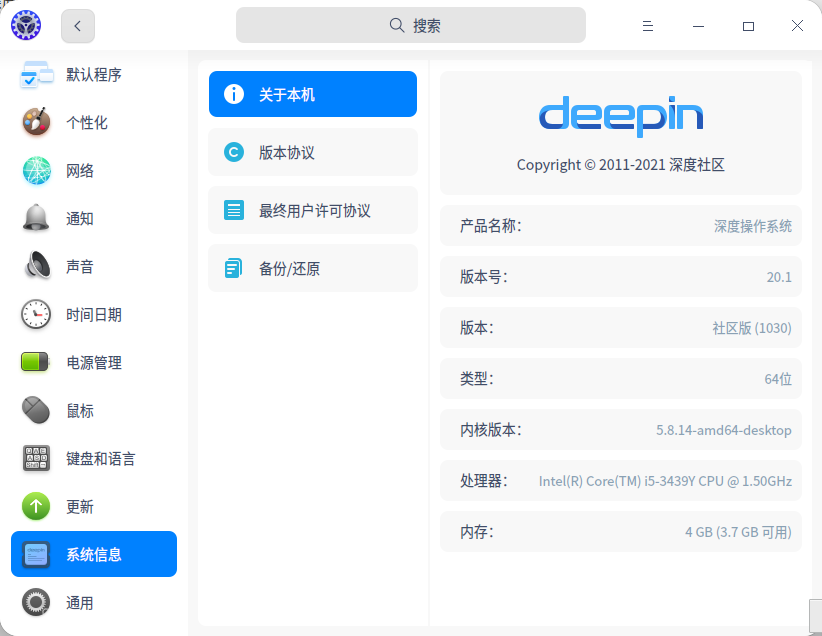Open End User License Agreement (最终用户许可协议)
Image resolution: width=822 pixels, height=636 pixels.
313,211
